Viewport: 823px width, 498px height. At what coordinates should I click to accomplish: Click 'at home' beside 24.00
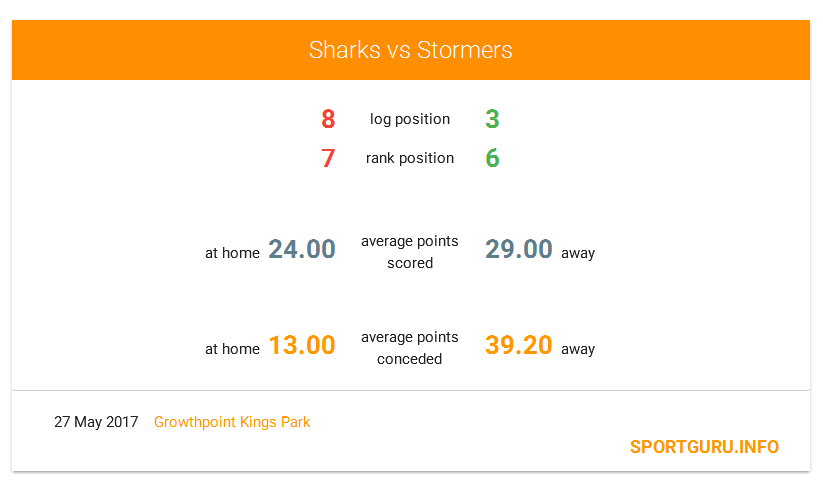[x=233, y=253]
